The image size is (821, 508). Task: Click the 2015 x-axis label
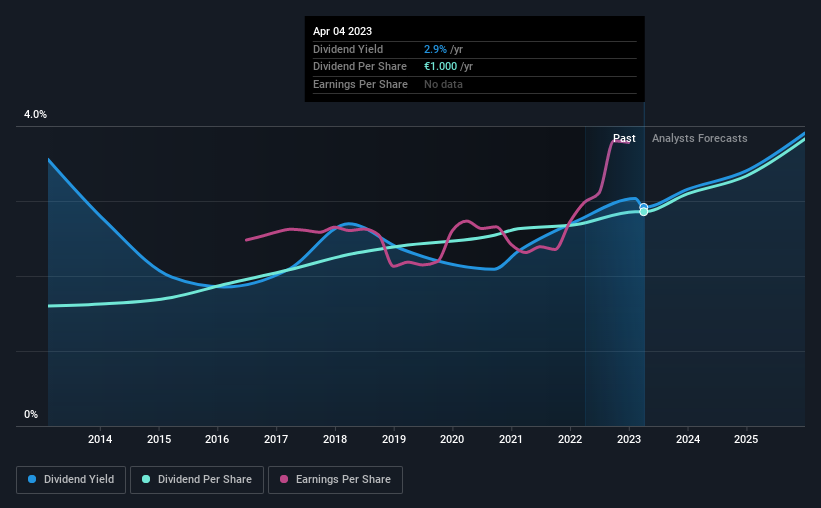tap(159, 439)
